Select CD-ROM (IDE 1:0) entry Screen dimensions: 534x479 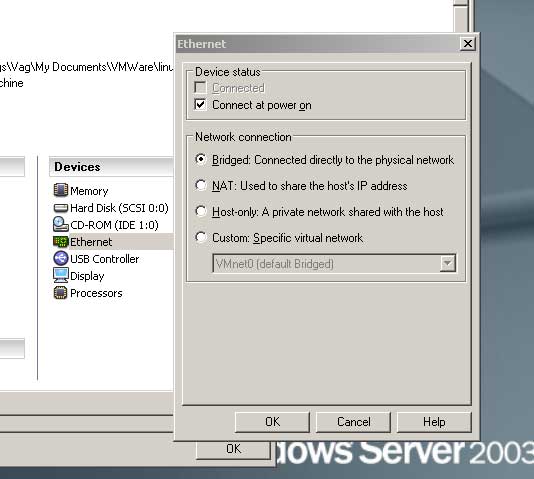point(114,225)
